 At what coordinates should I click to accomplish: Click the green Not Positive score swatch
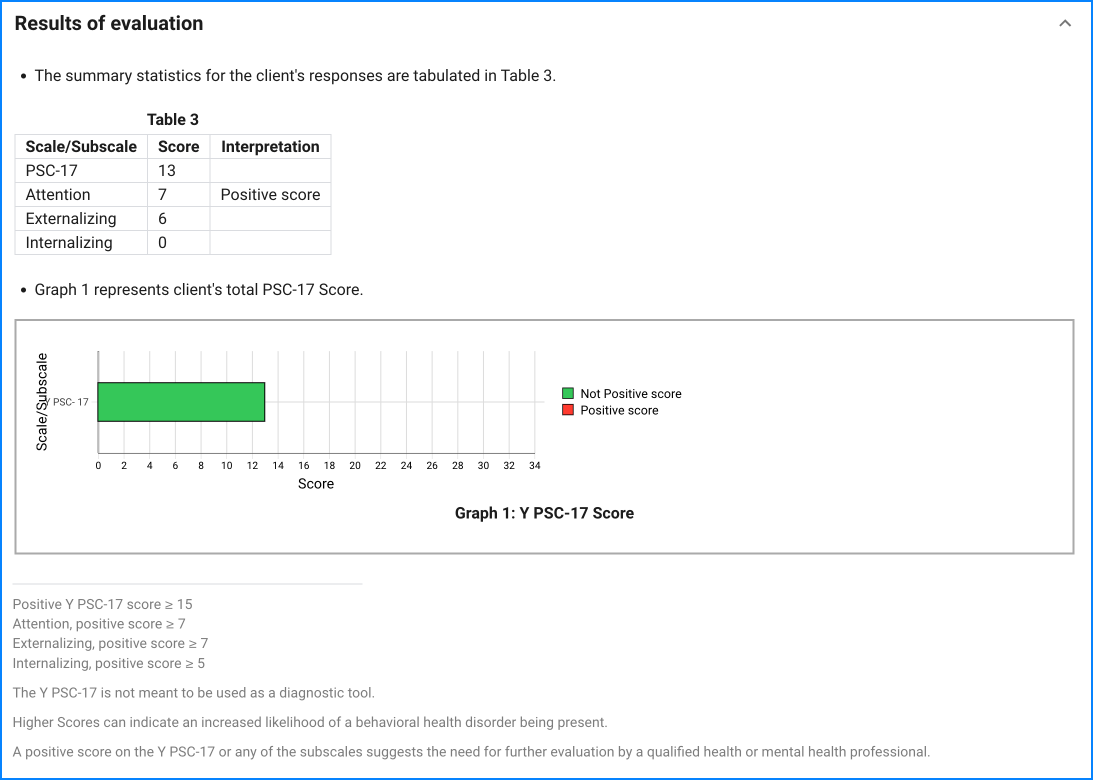(x=568, y=394)
